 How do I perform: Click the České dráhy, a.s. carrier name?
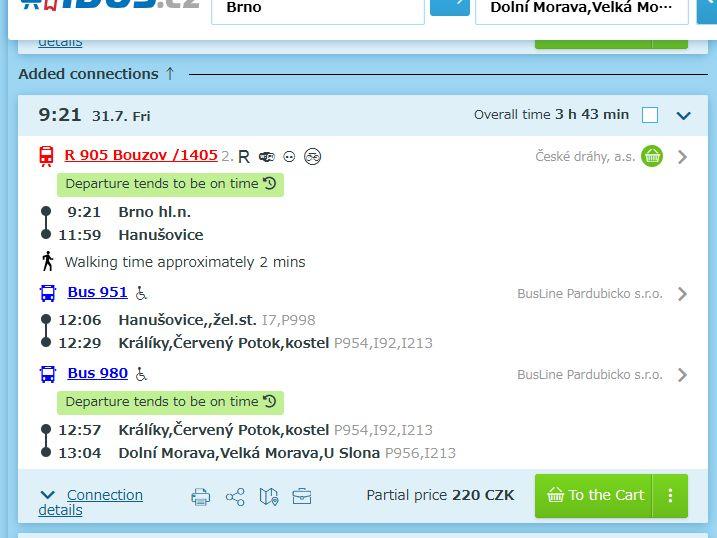pos(585,157)
